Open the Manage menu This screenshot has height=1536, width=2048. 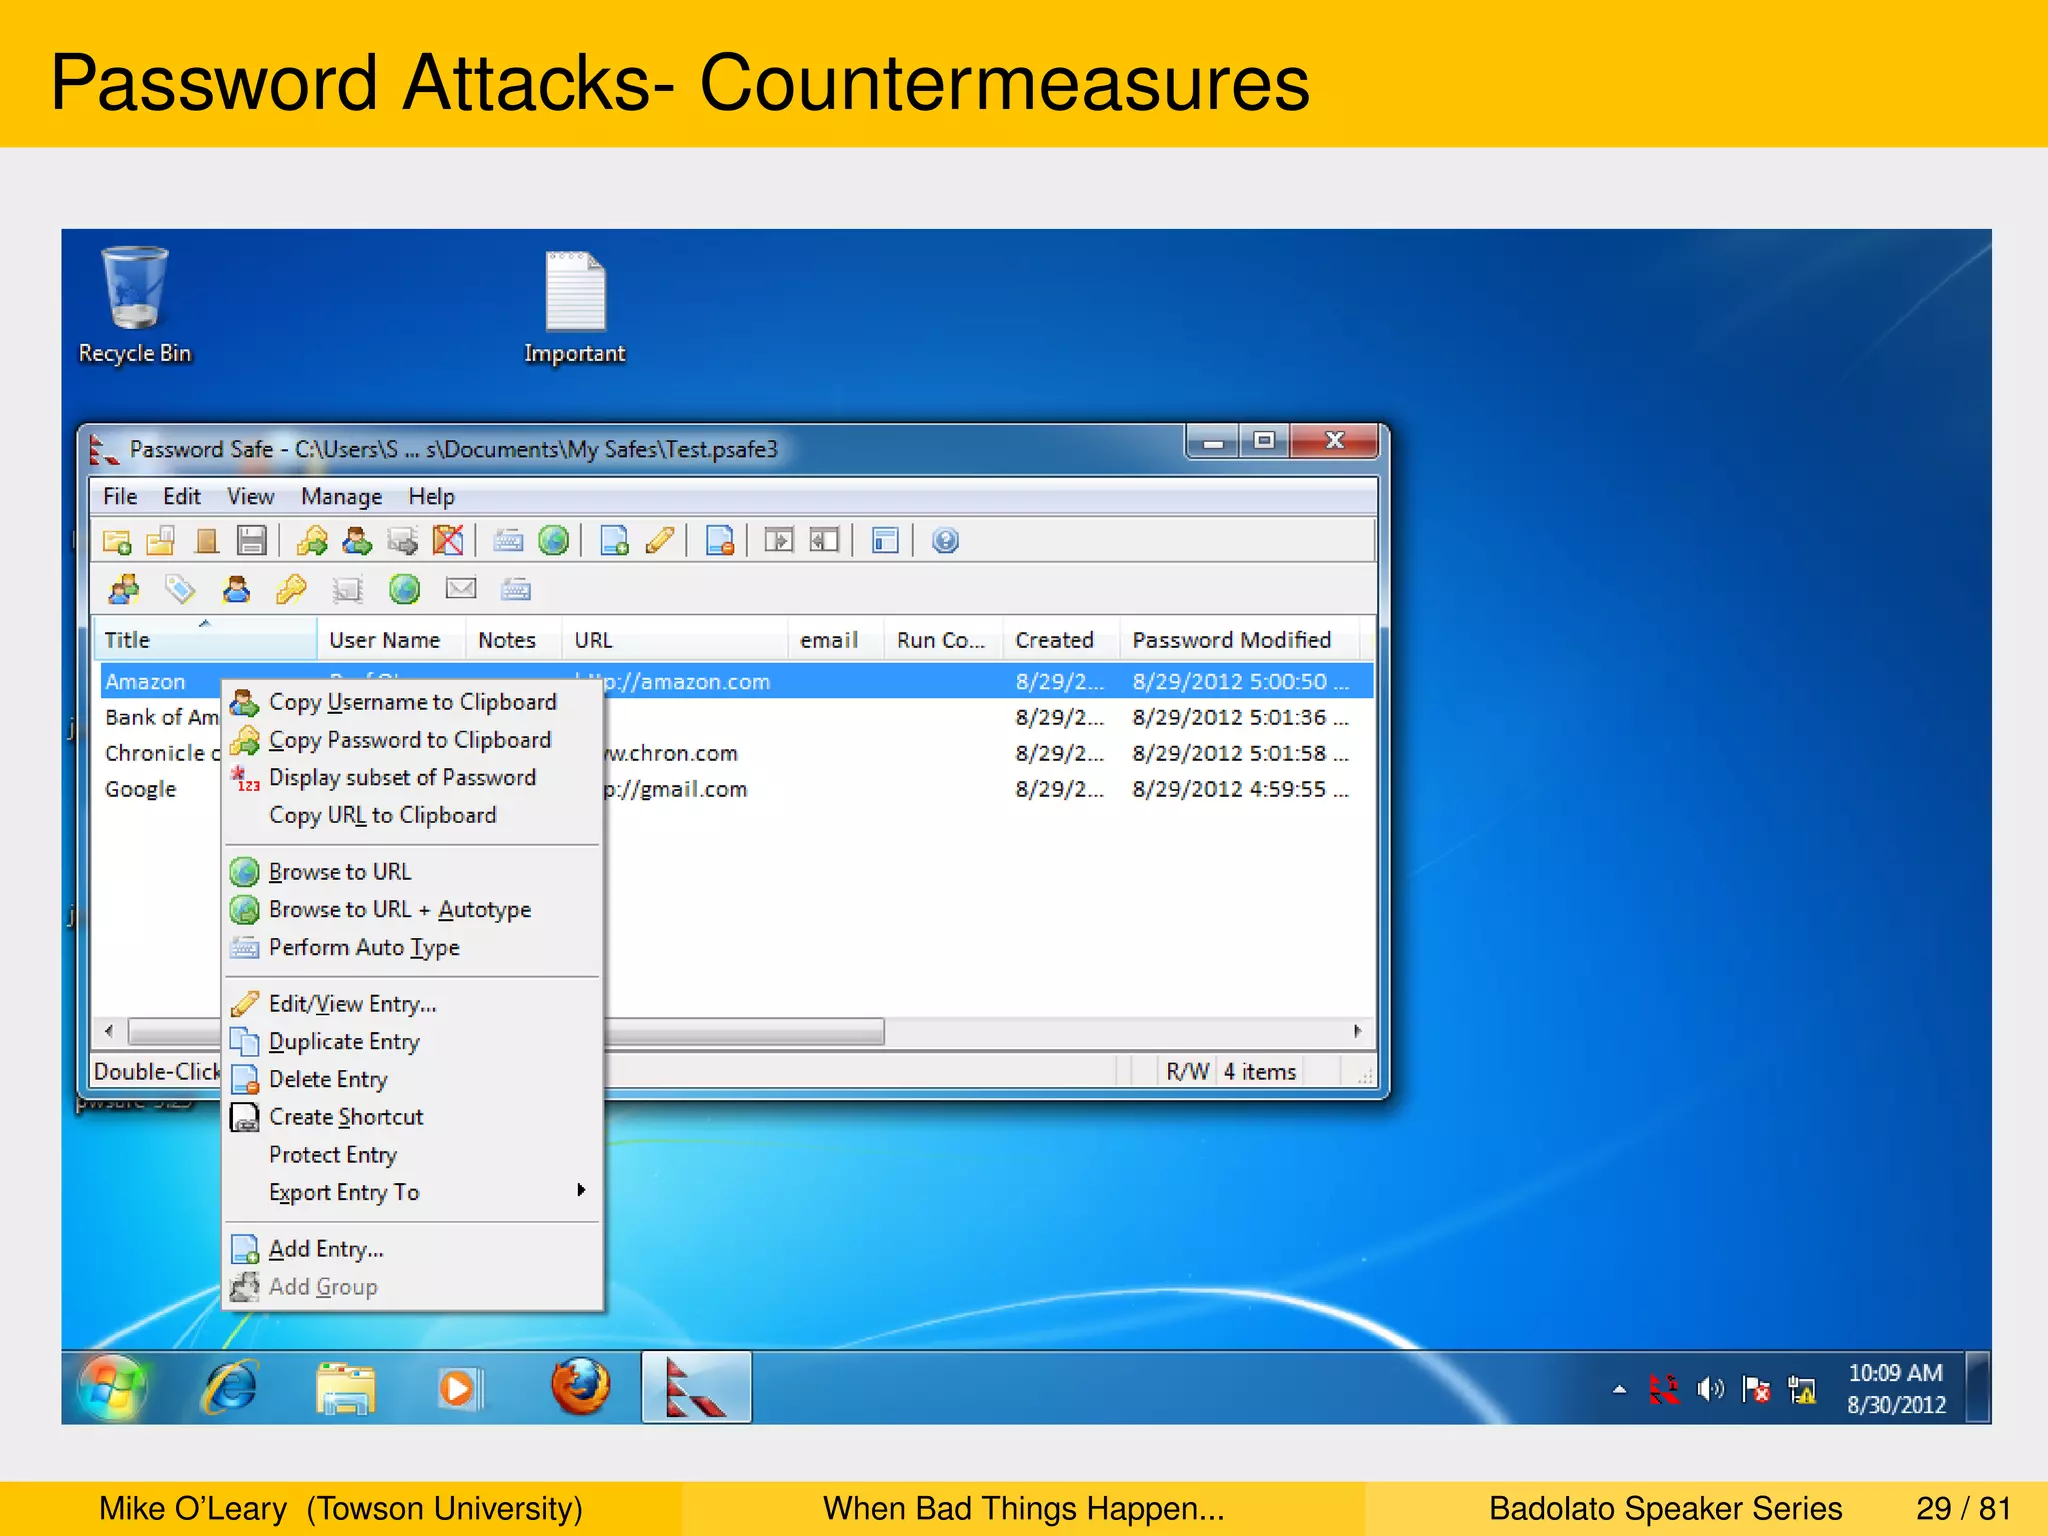click(342, 497)
